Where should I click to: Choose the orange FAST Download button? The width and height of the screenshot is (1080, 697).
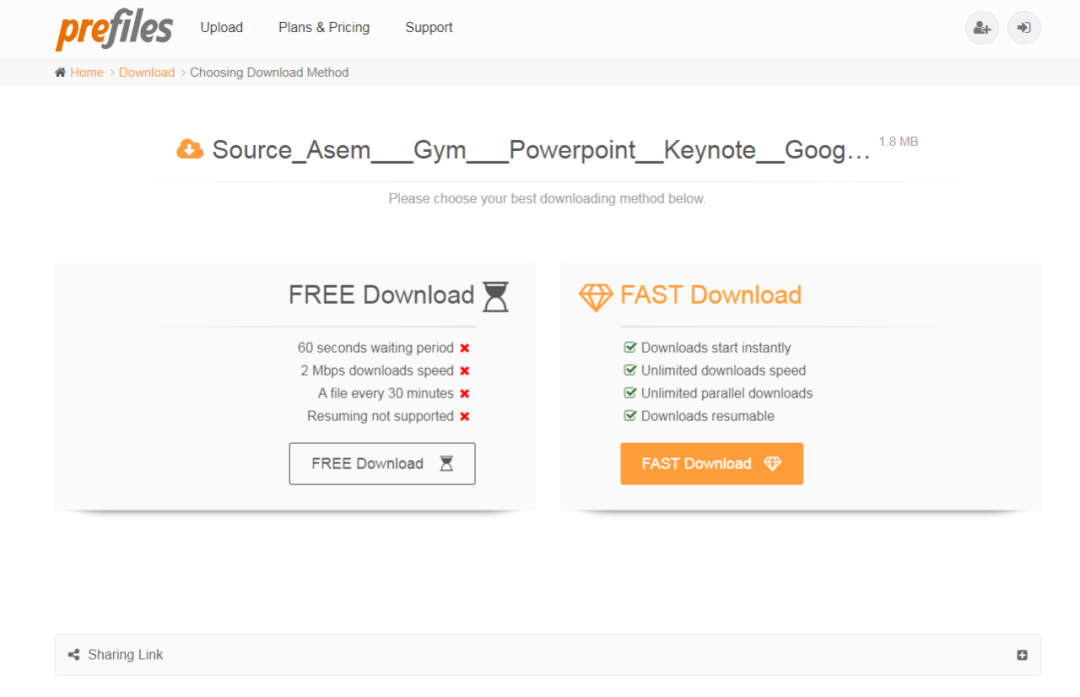(x=712, y=464)
